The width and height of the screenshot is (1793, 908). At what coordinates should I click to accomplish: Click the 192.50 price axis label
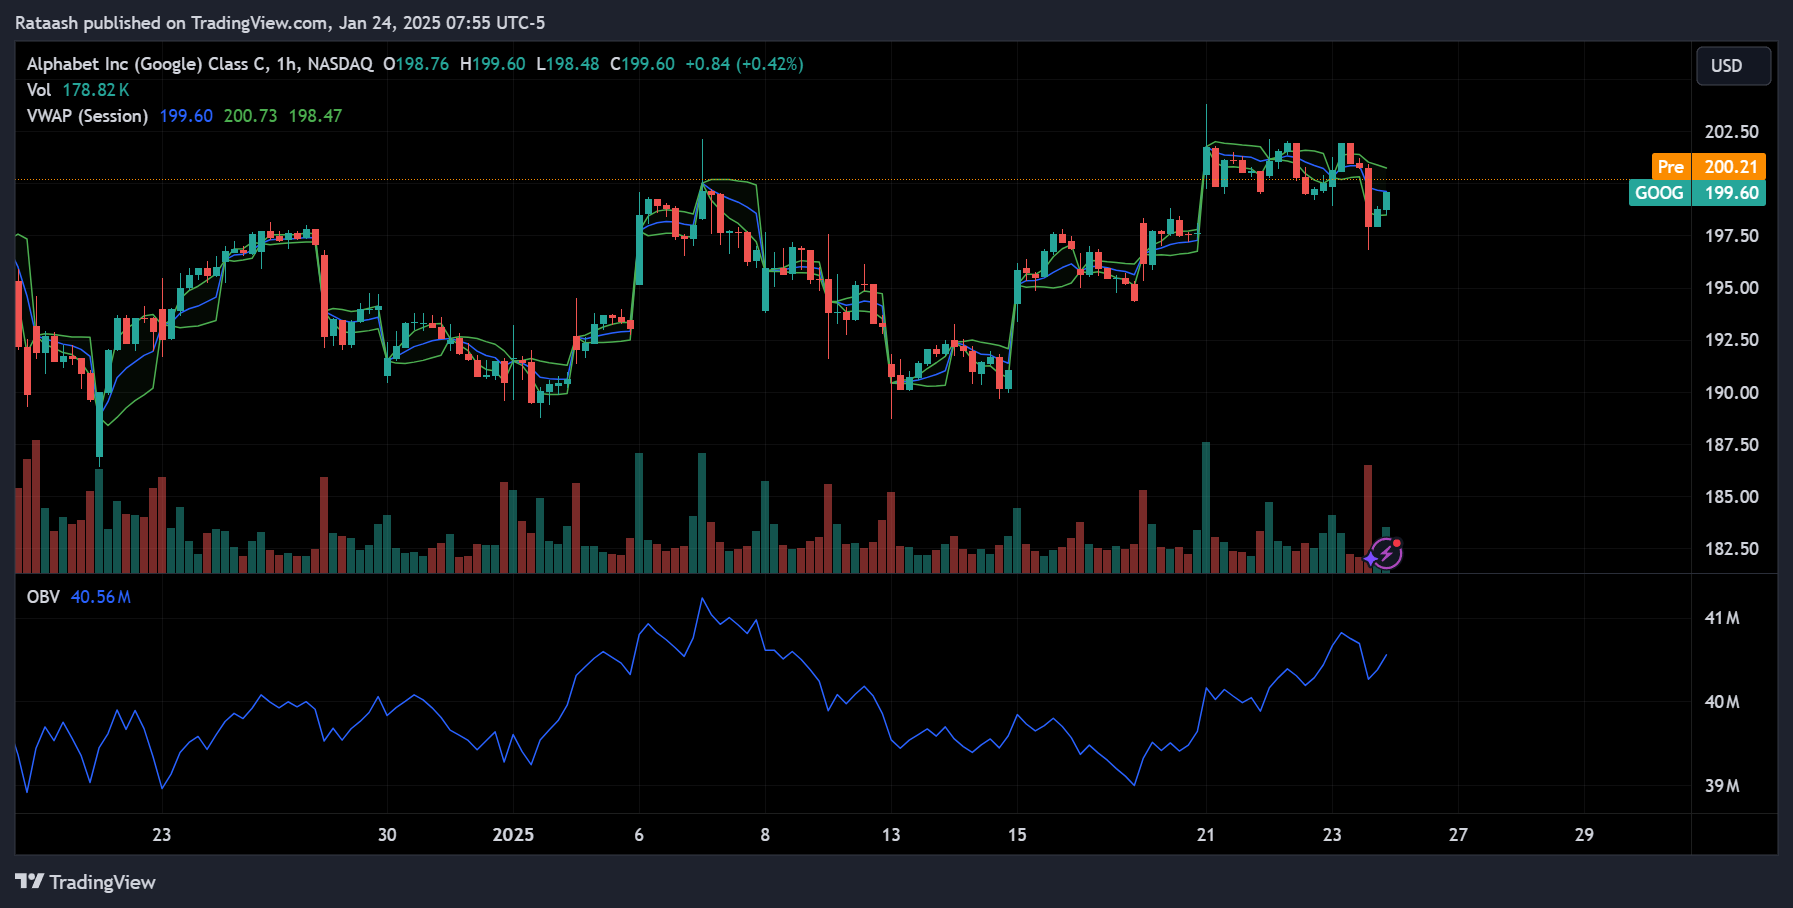point(1732,340)
